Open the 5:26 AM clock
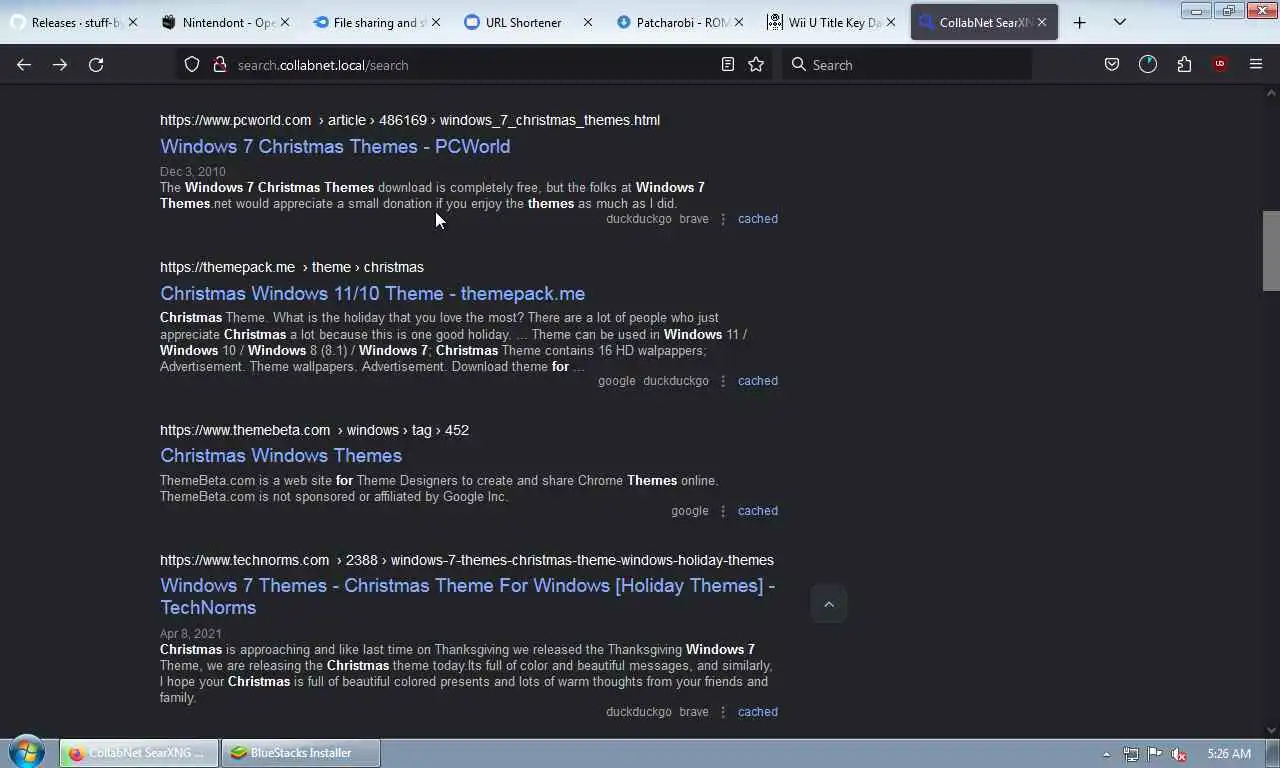 point(1229,754)
